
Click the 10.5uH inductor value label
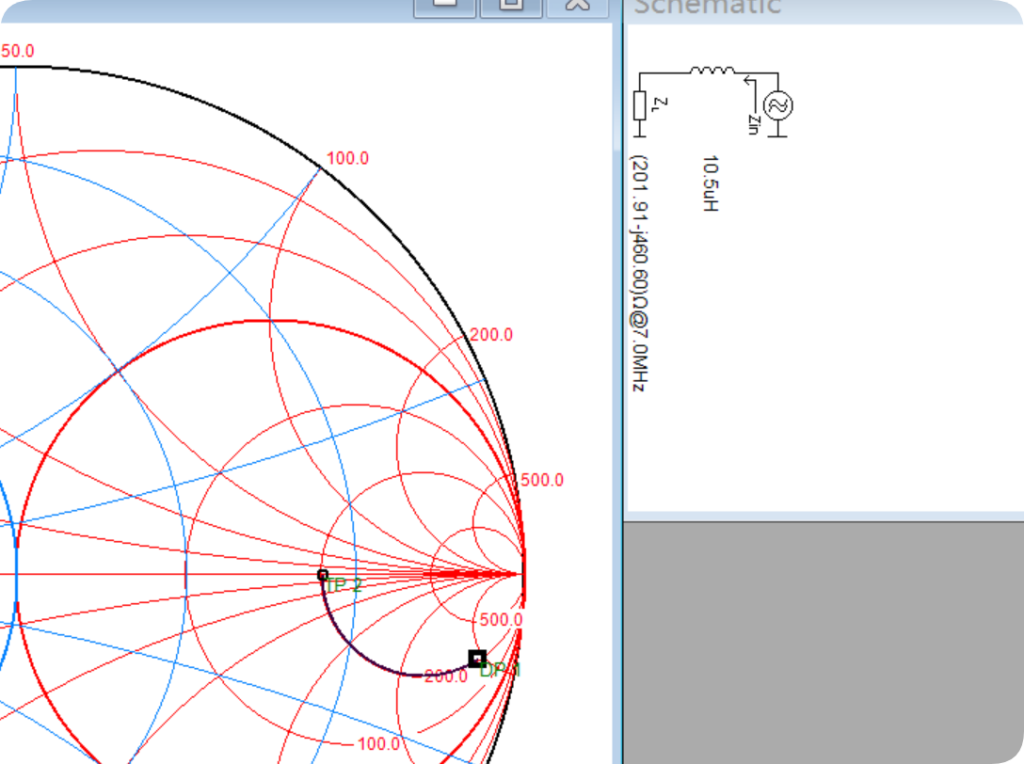tap(710, 183)
